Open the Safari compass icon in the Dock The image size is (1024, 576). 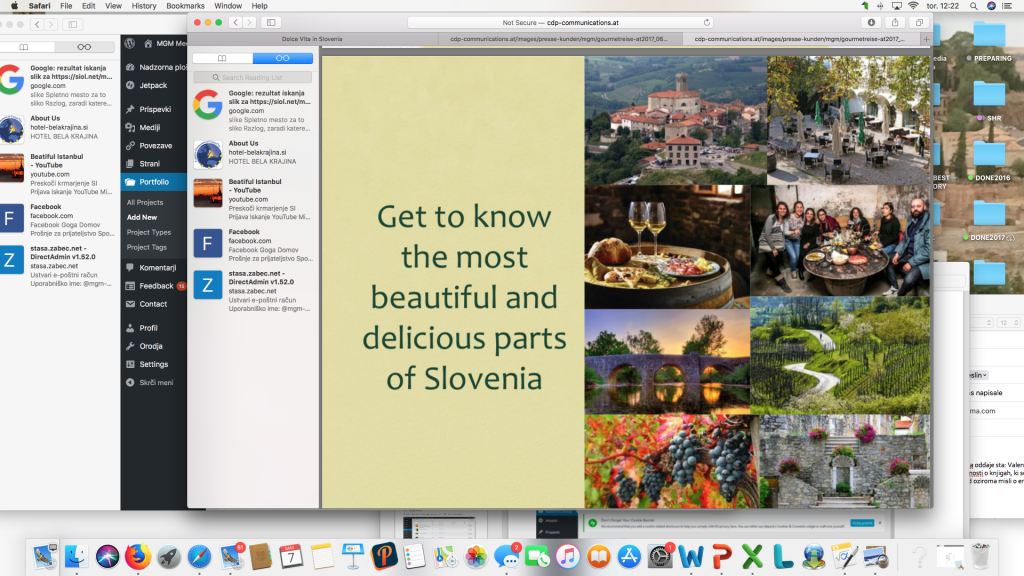click(199, 556)
